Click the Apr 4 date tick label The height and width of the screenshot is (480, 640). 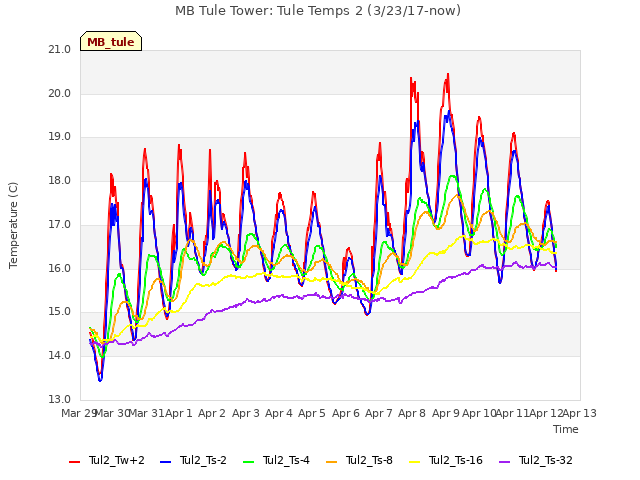click(279, 413)
